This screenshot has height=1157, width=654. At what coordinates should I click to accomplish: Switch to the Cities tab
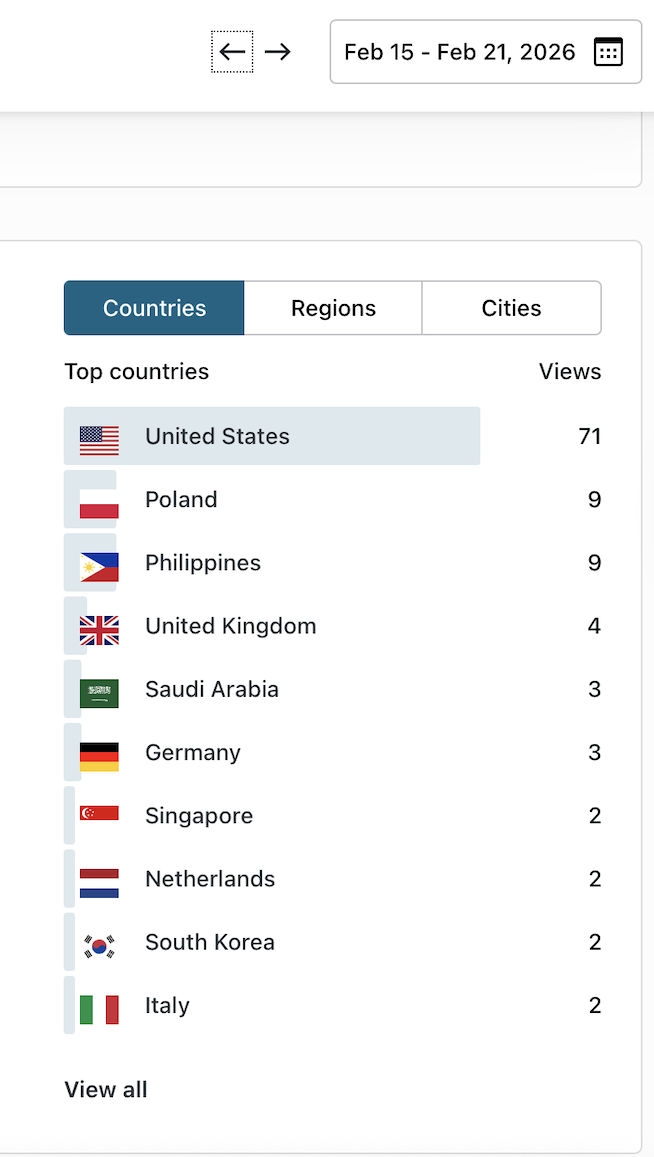[511, 308]
